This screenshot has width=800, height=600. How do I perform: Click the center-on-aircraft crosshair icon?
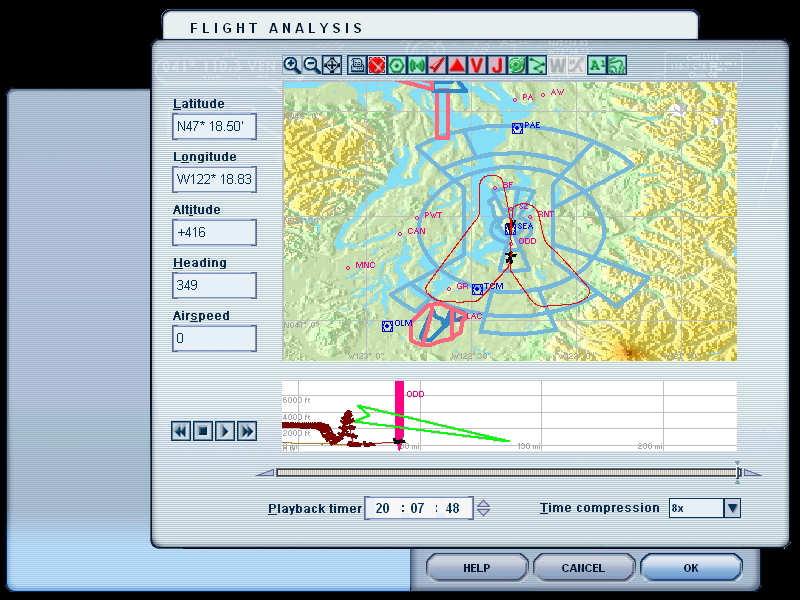pos(332,65)
